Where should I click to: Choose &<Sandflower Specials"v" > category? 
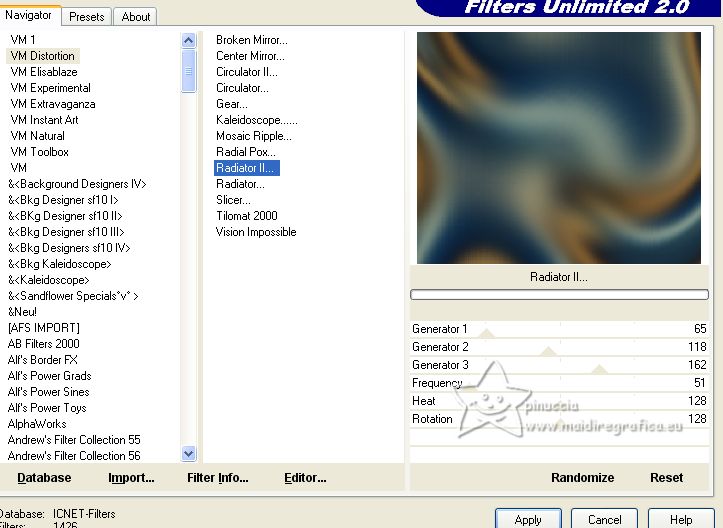click(x=73, y=296)
